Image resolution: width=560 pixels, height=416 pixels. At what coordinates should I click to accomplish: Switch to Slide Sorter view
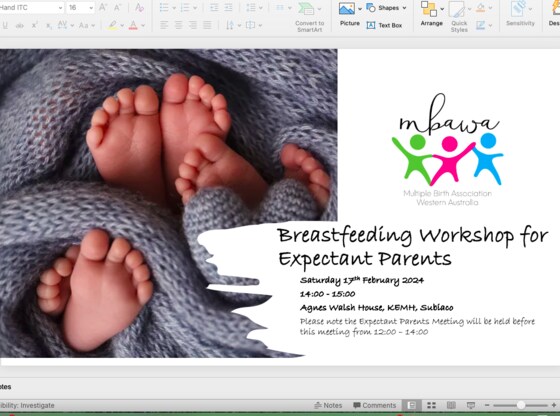tap(431, 405)
